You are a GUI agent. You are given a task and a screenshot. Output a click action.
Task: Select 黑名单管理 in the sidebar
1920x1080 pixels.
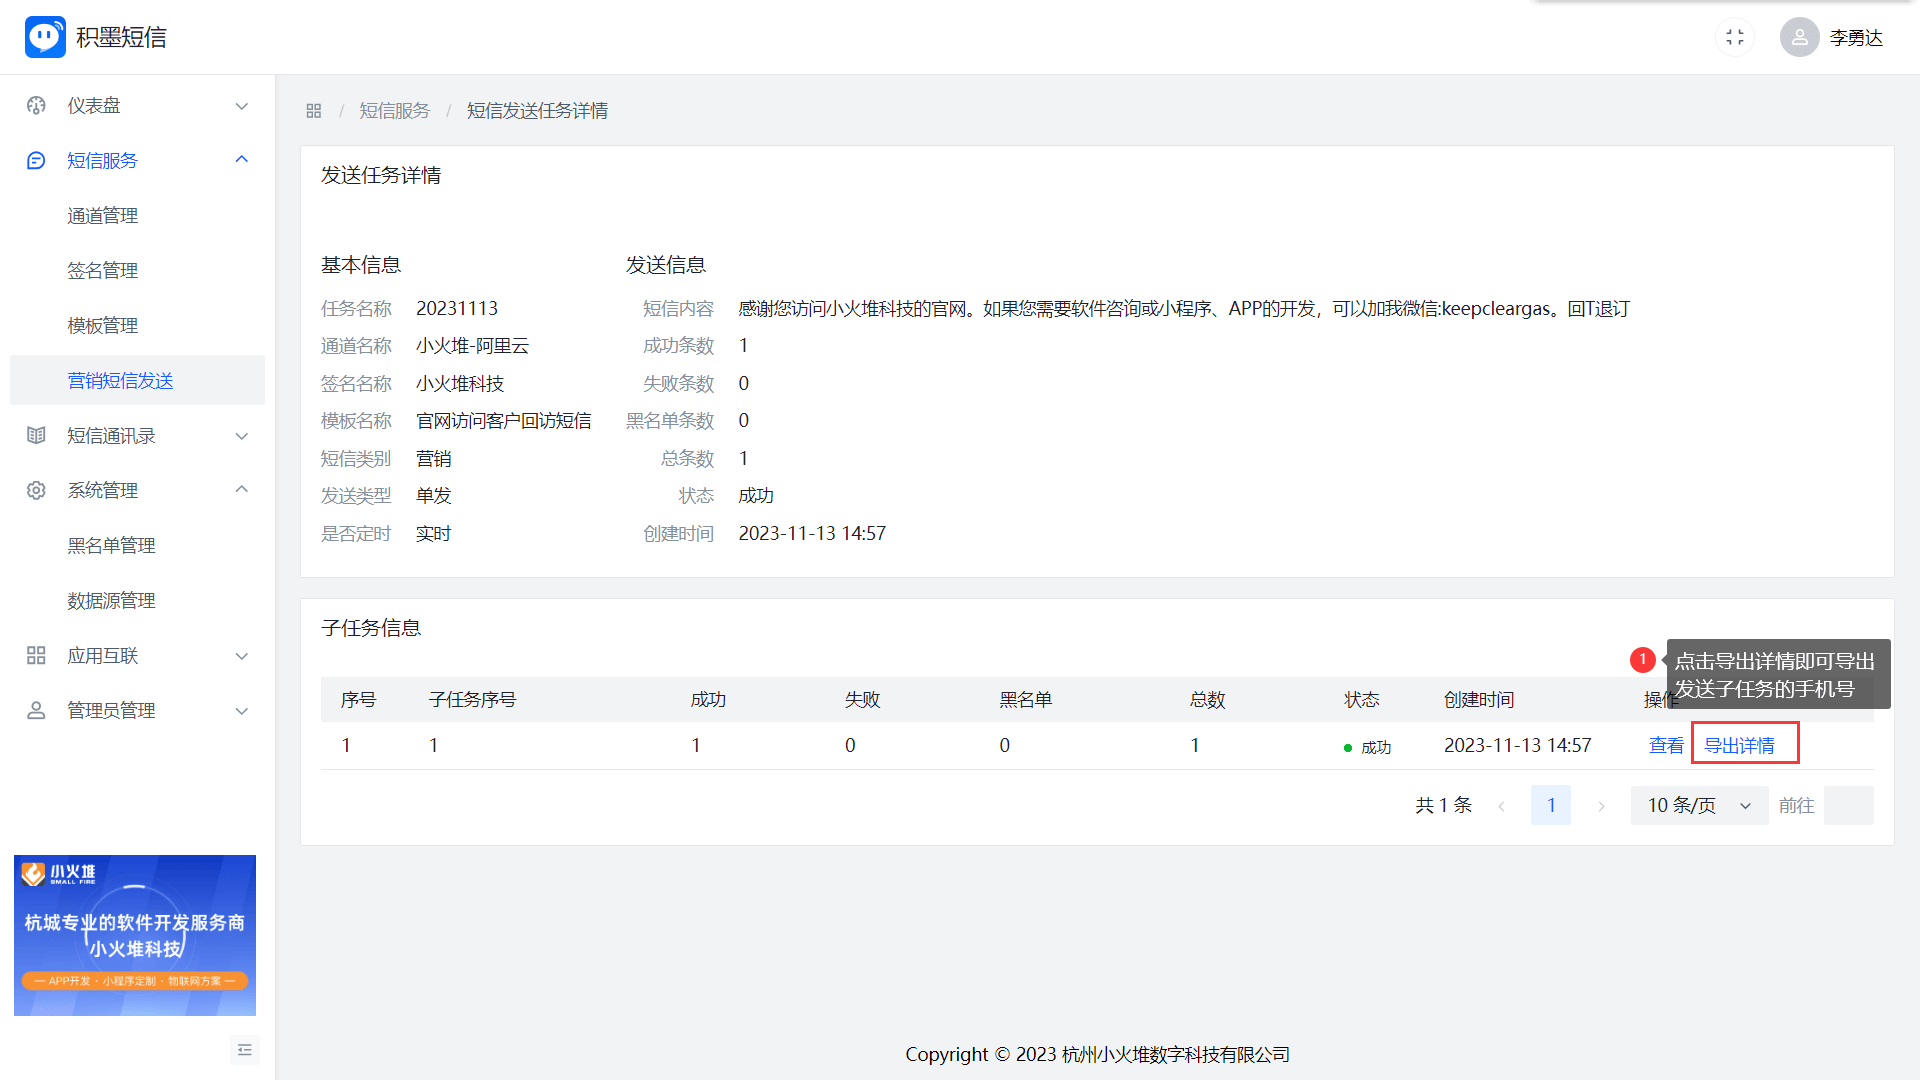coord(111,546)
